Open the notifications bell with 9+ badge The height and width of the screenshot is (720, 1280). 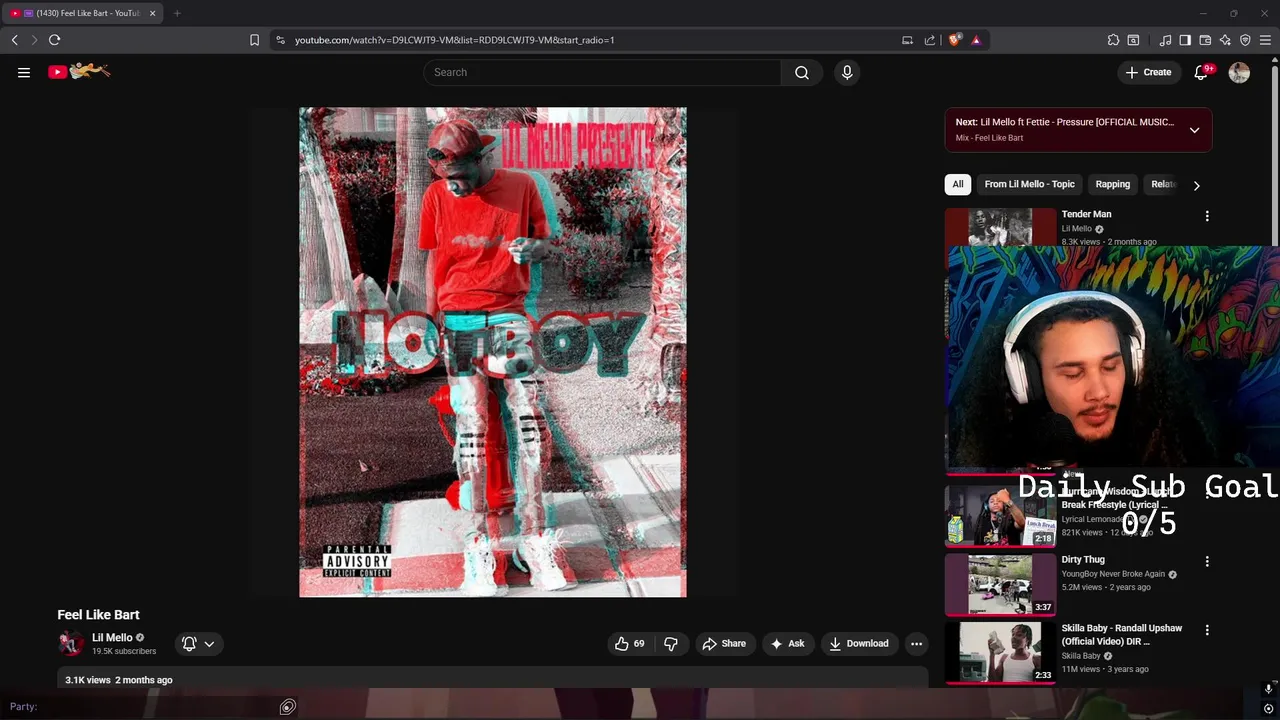click(1202, 72)
